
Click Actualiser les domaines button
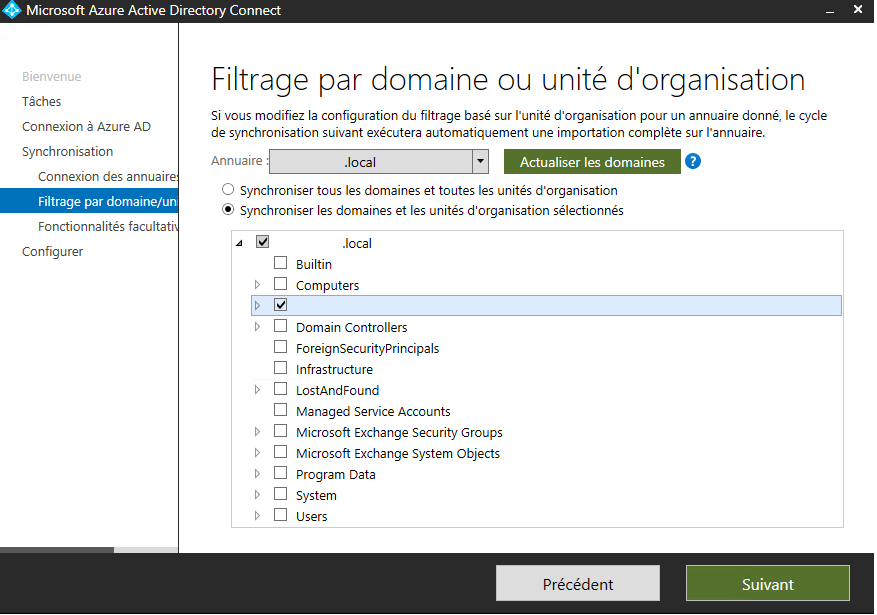coord(592,162)
